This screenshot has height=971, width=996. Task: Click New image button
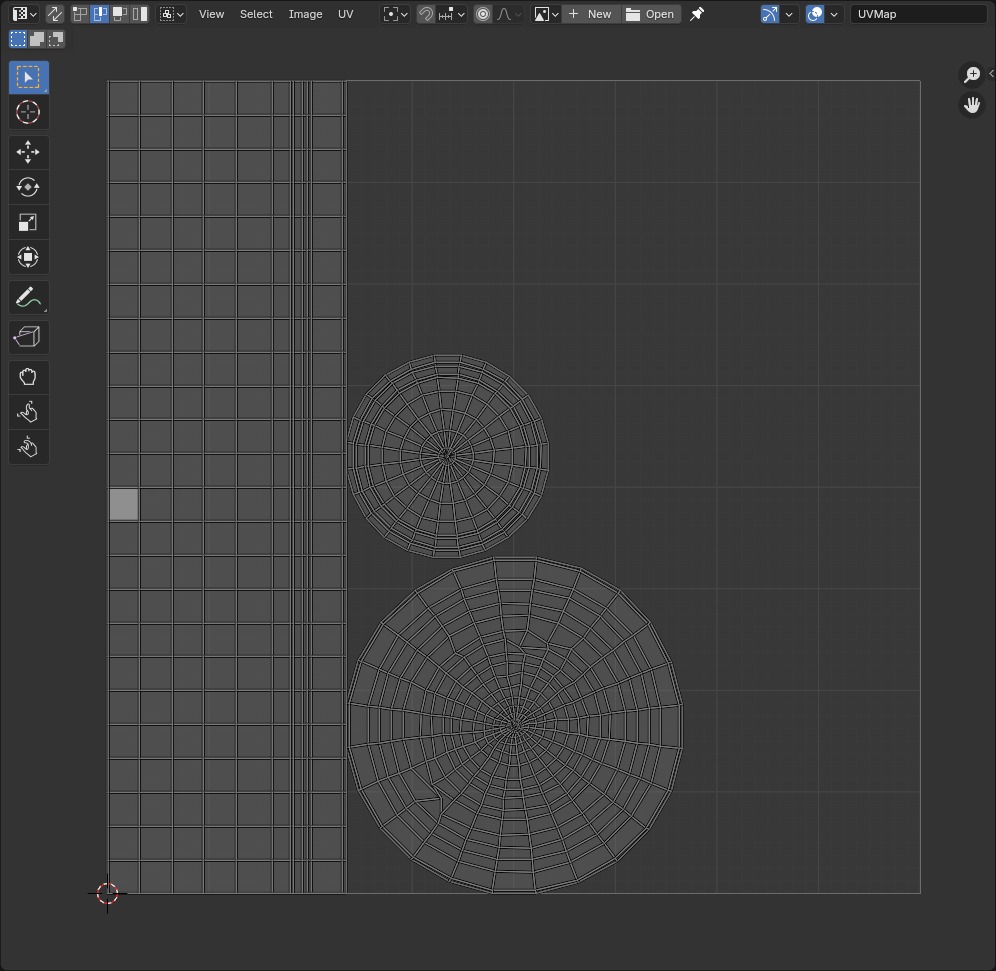coord(590,14)
